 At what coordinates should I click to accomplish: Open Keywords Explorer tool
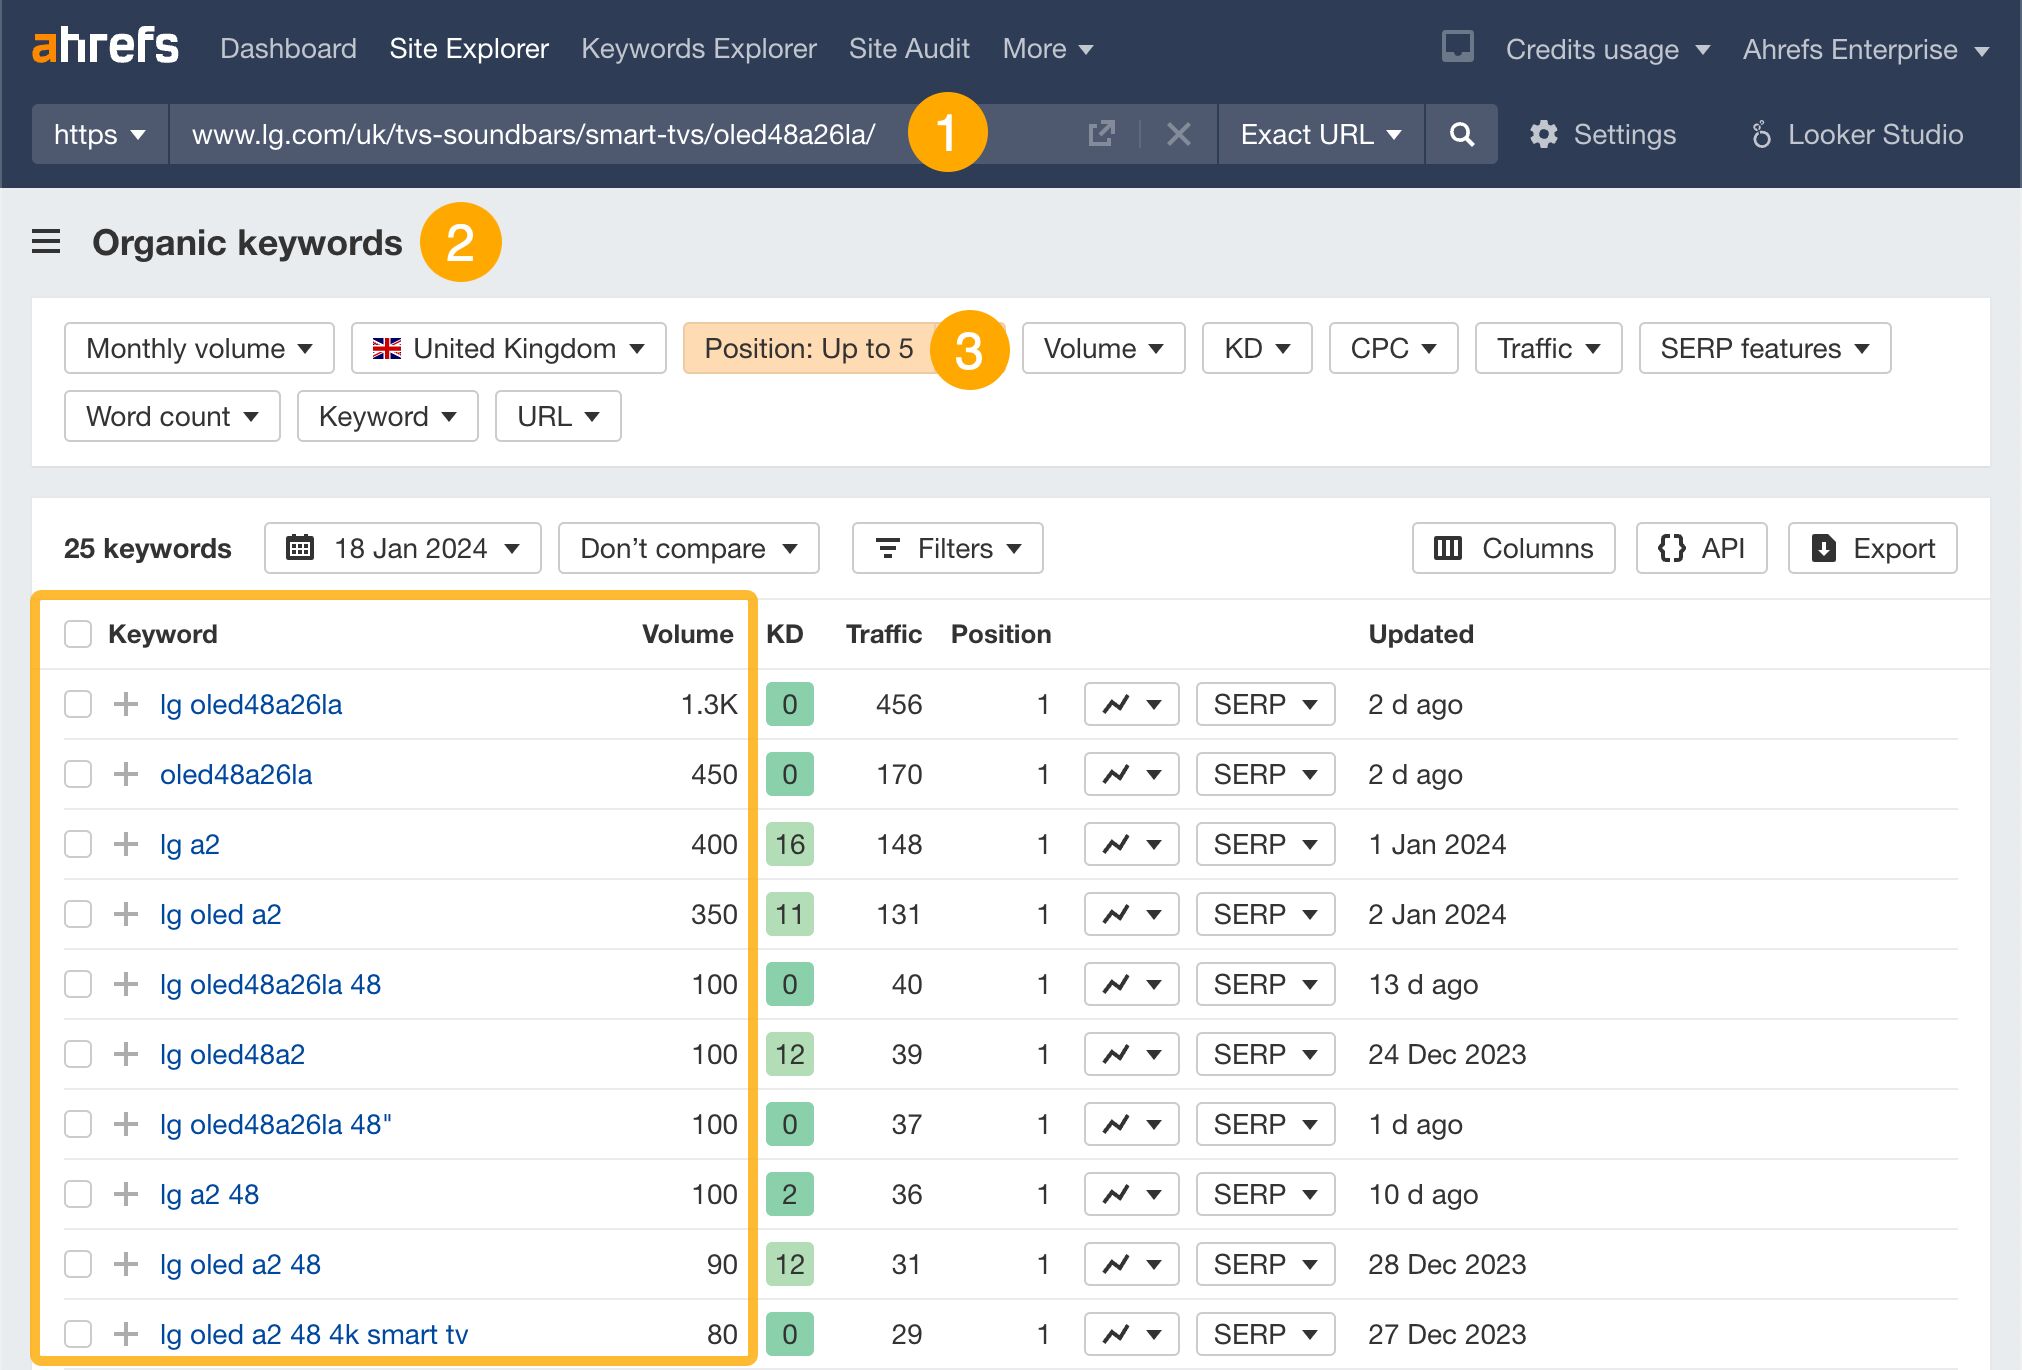coord(698,47)
